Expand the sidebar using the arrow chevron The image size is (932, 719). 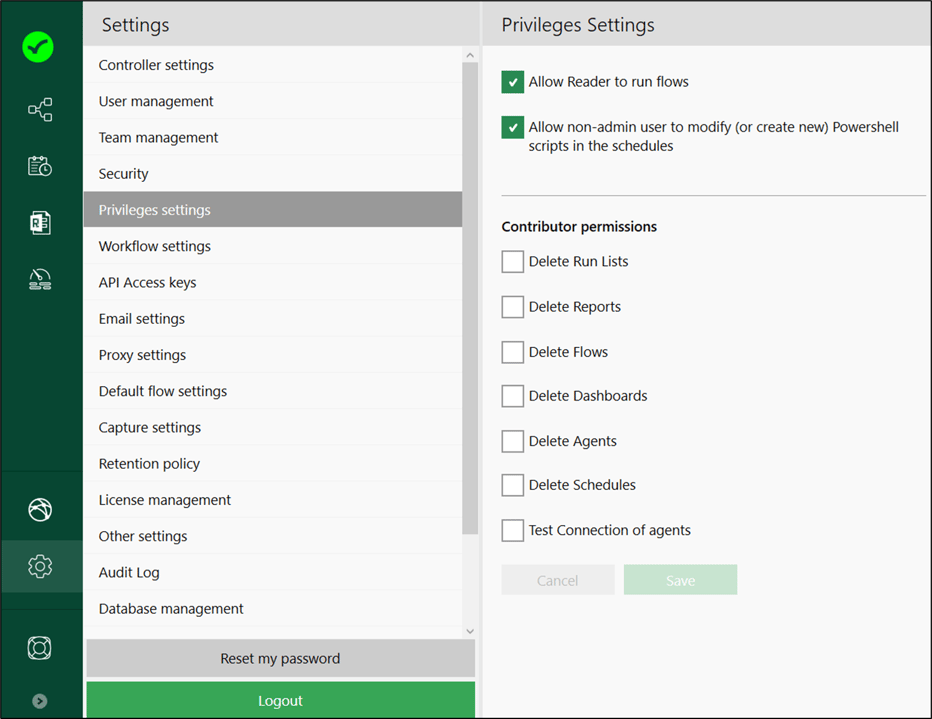click(x=39, y=700)
